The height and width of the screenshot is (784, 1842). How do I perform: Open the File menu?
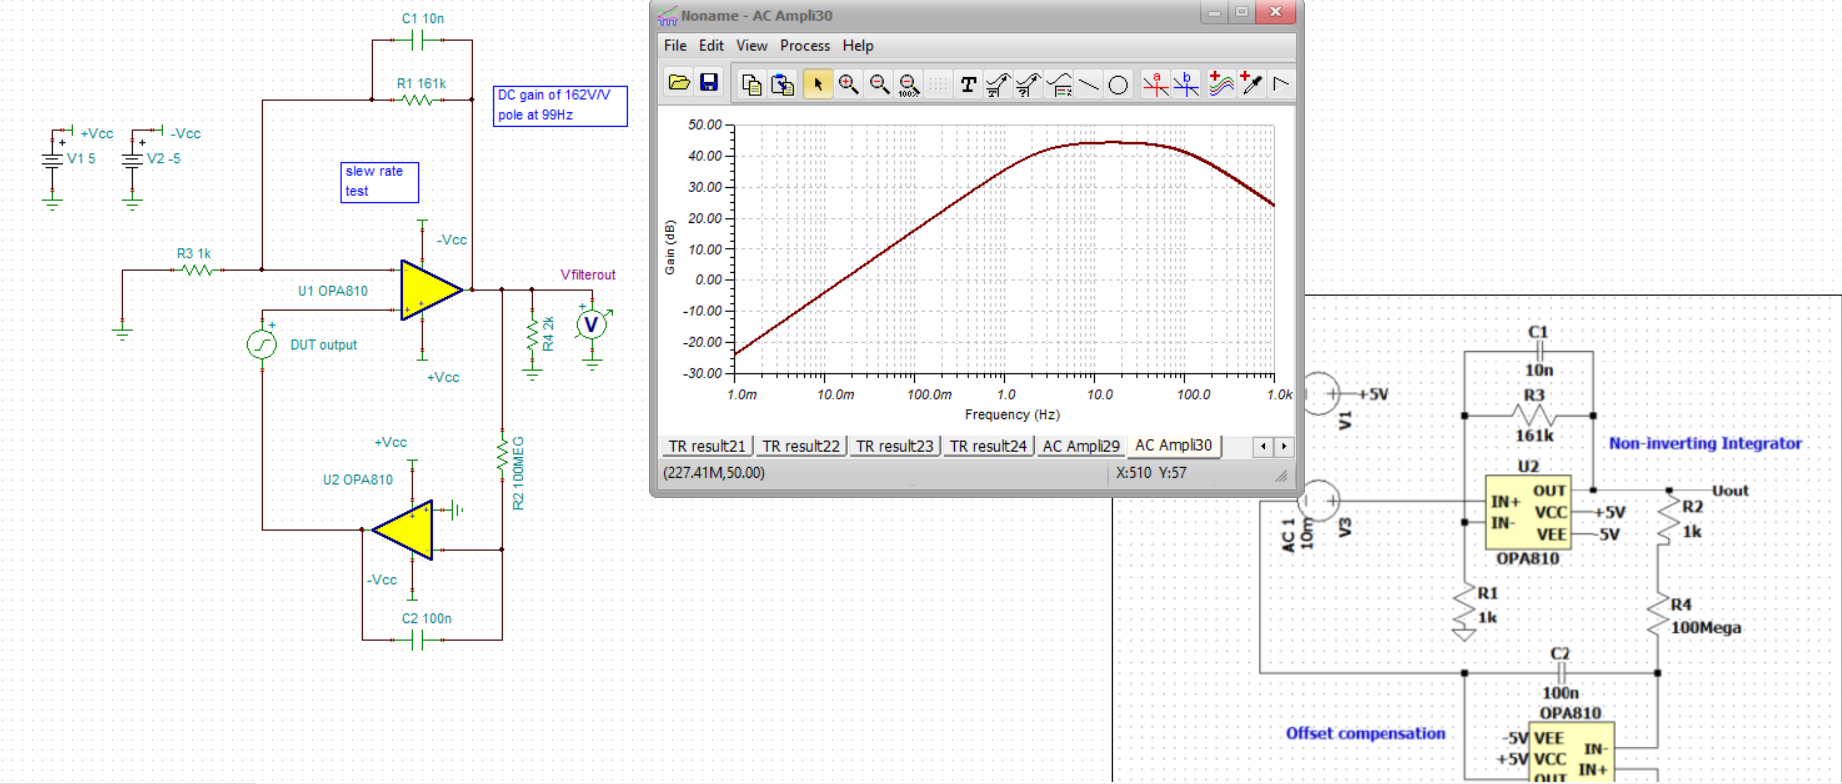click(x=675, y=46)
